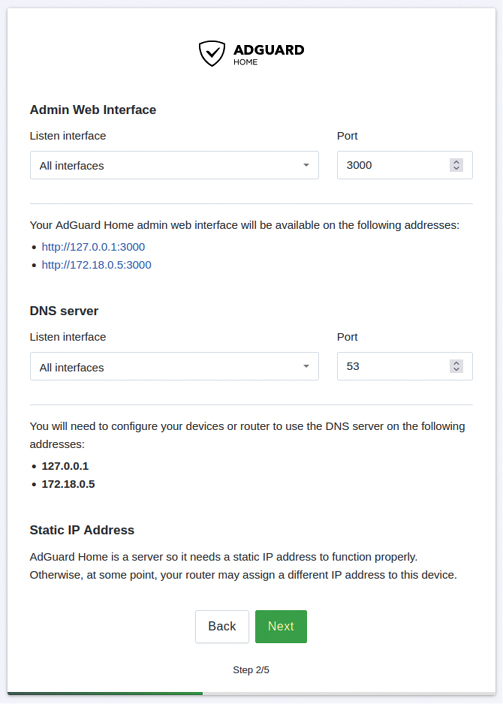
Task: Click the AdGuard Home shield logo
Action: 212,53
